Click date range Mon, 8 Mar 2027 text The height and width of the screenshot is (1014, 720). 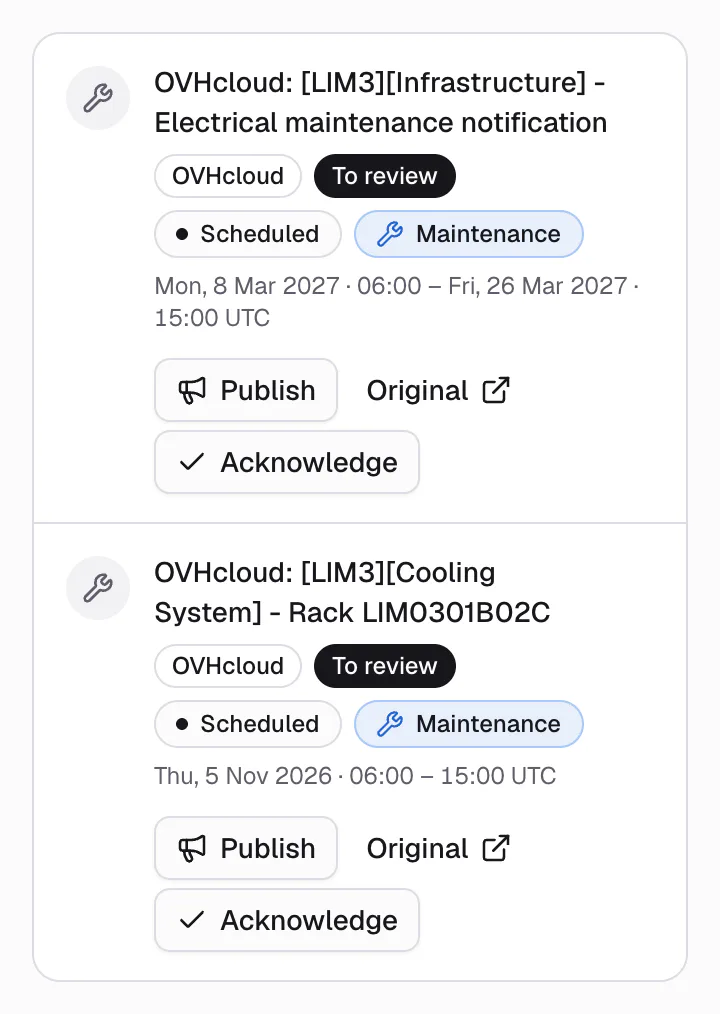tap(396, 301)
